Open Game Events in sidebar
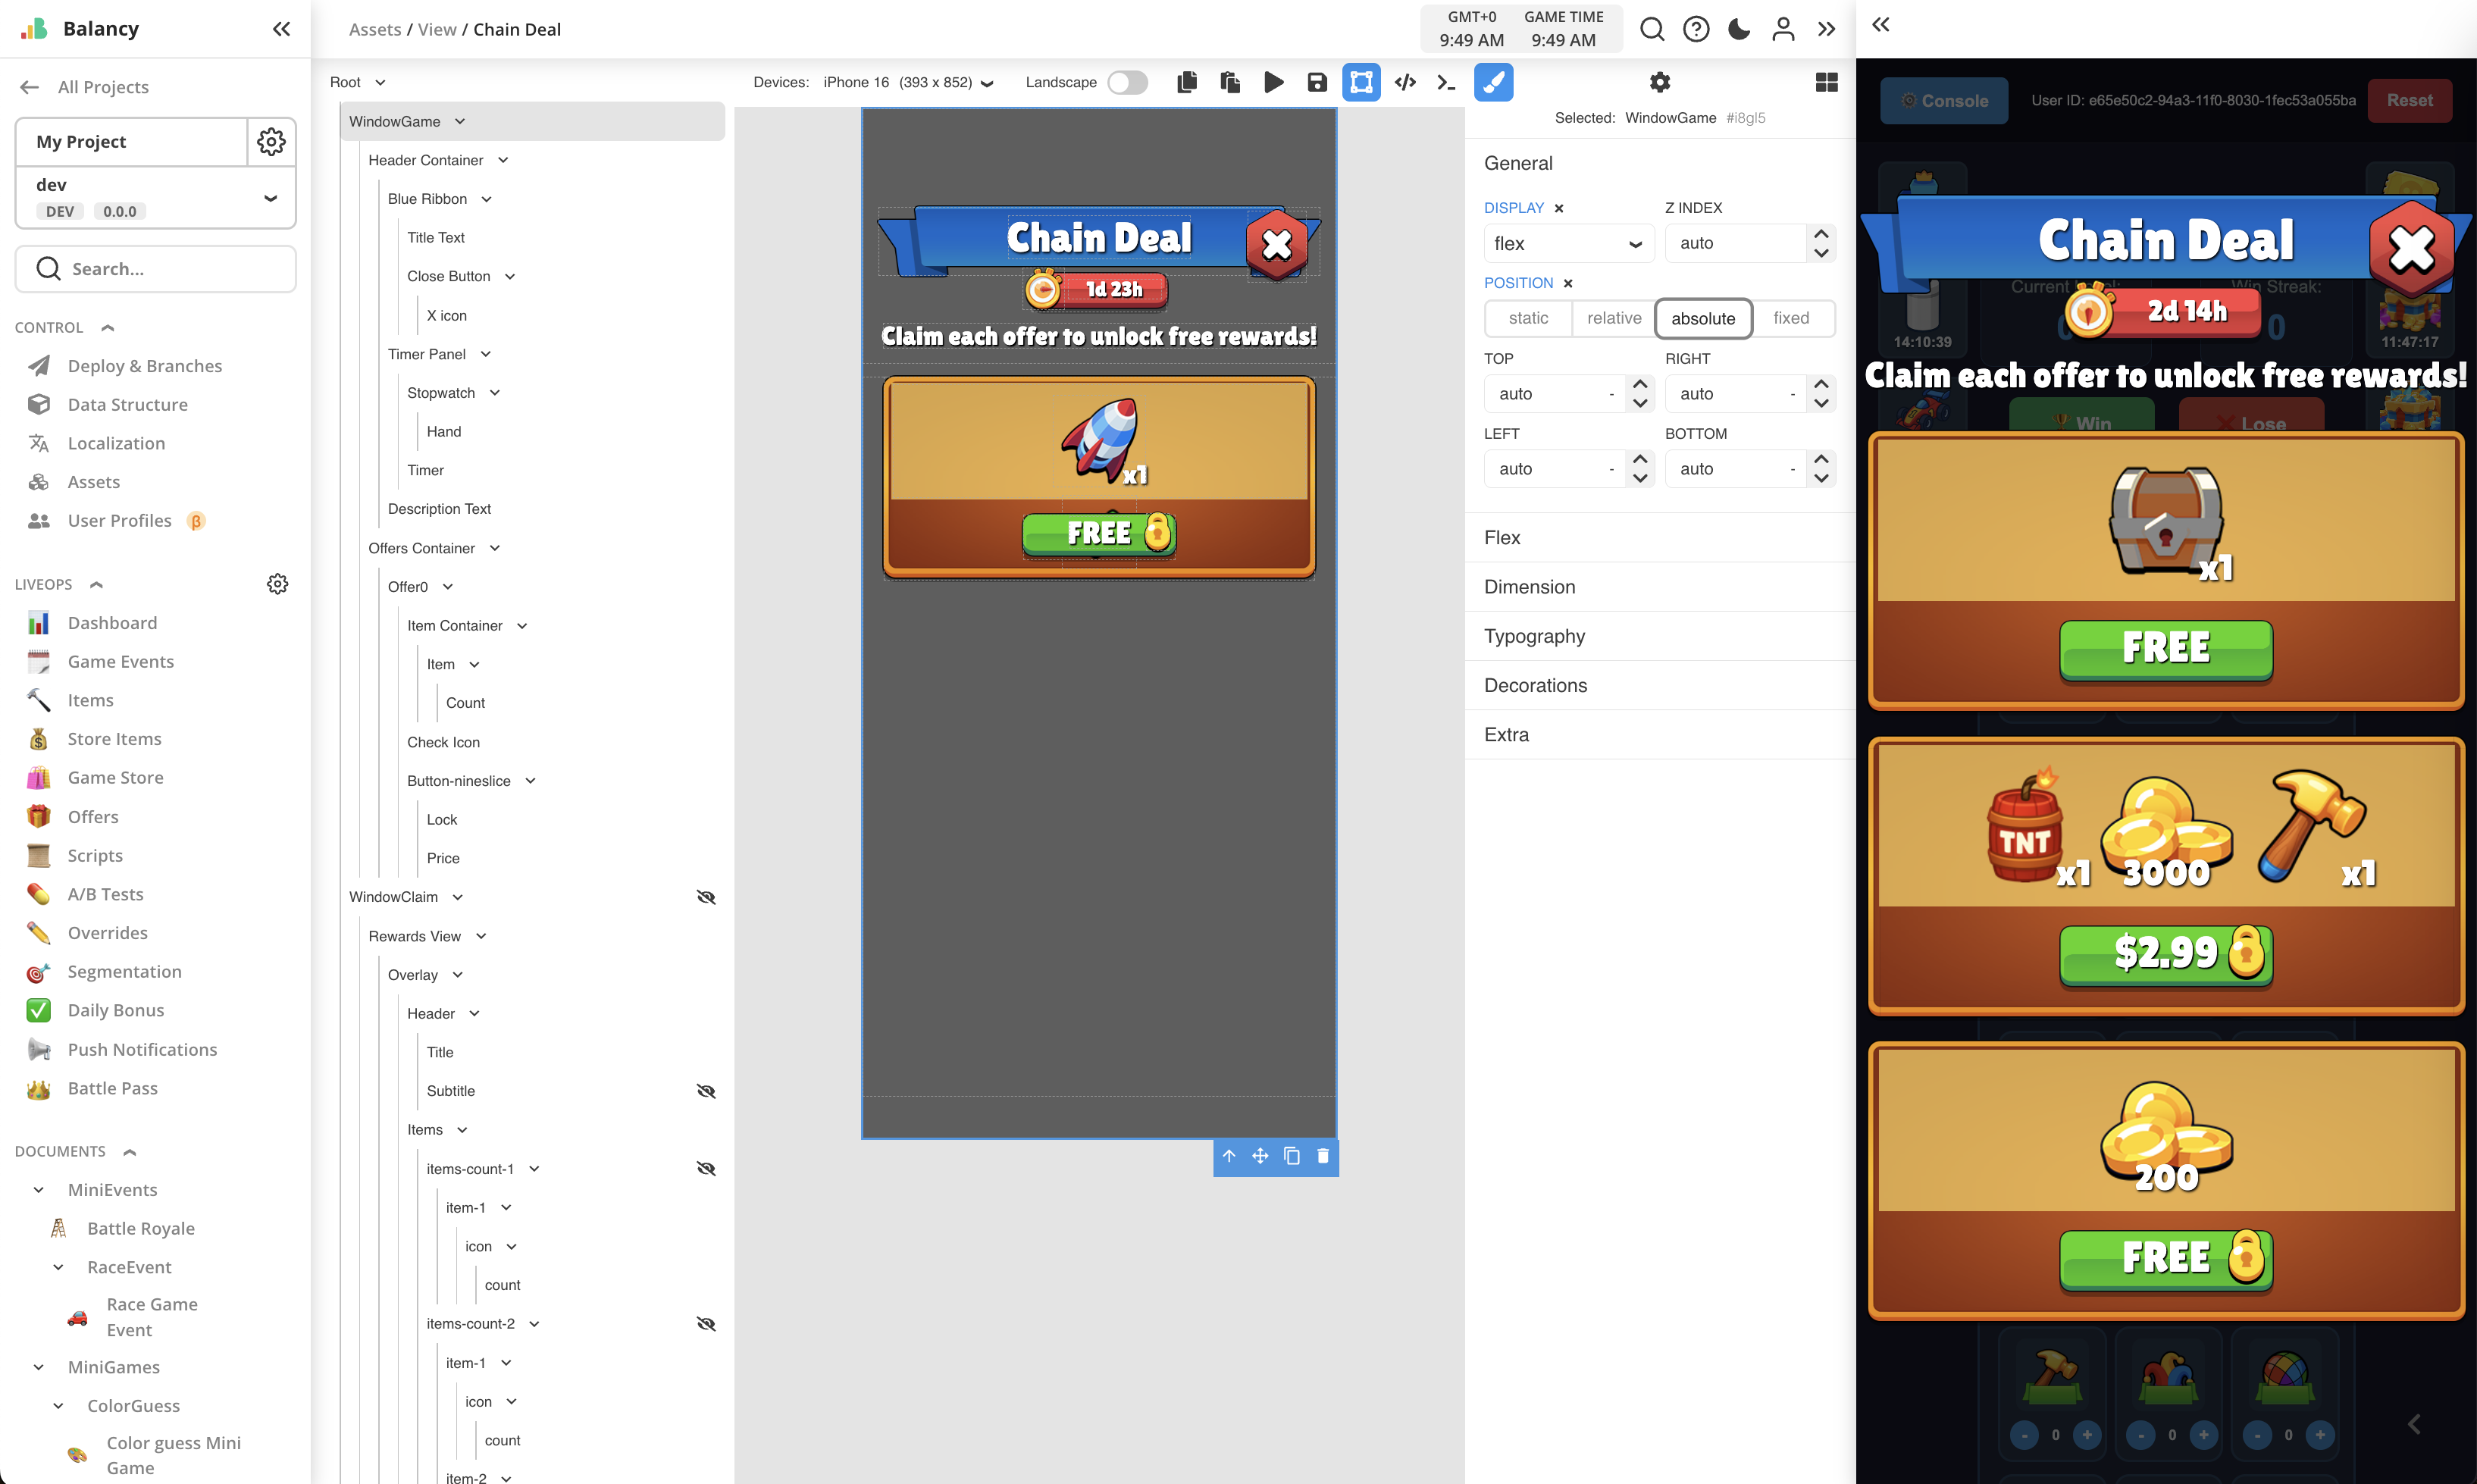Screen dimensions: 2477x1484 click(121, 661)
